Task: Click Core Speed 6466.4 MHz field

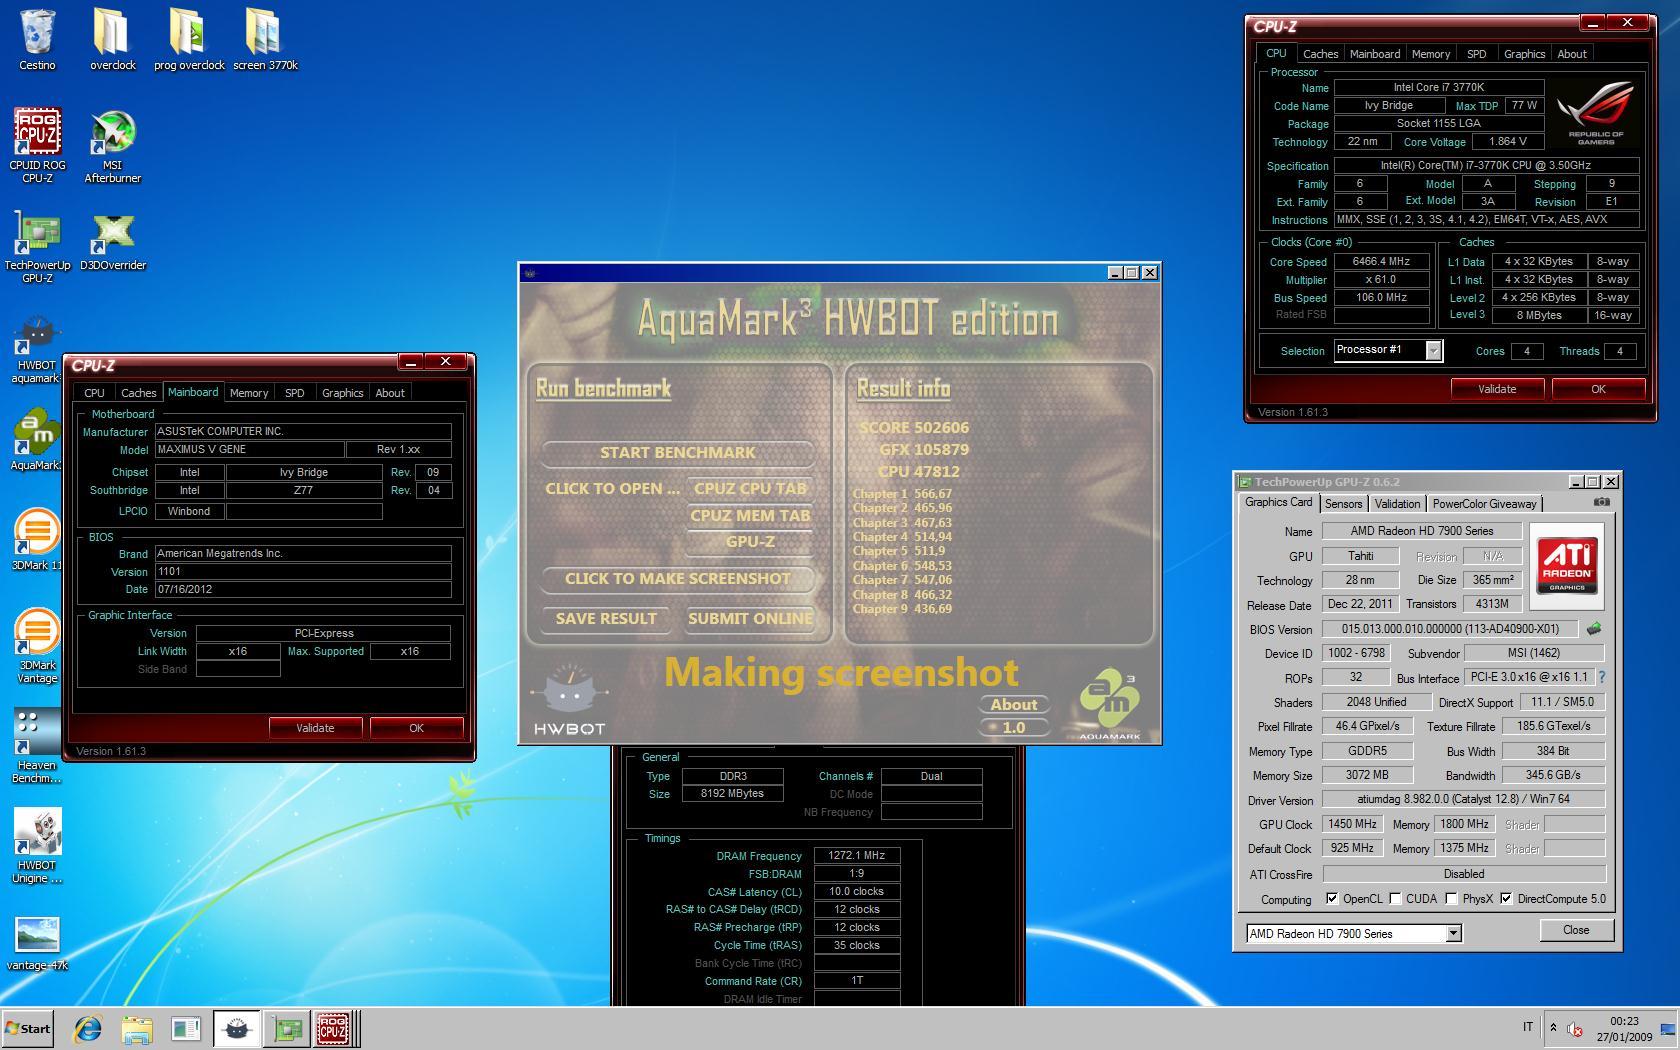Action: tap(1381, 262)
